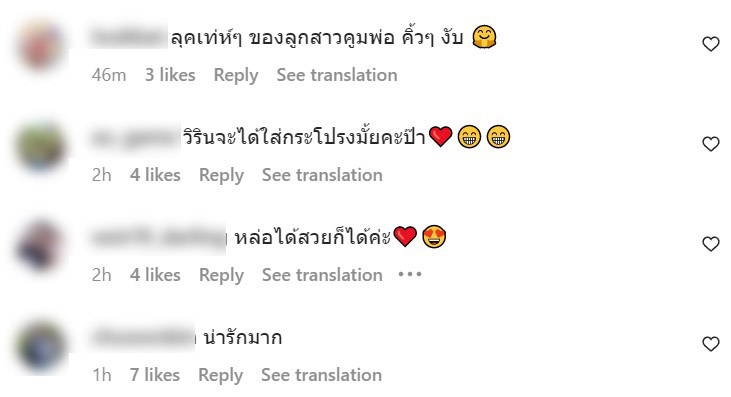731x397 pixels.
Task: Tap heart icon beside heart-eyes emoji comment
Action: pyautogui.click(x=710, y=244)
